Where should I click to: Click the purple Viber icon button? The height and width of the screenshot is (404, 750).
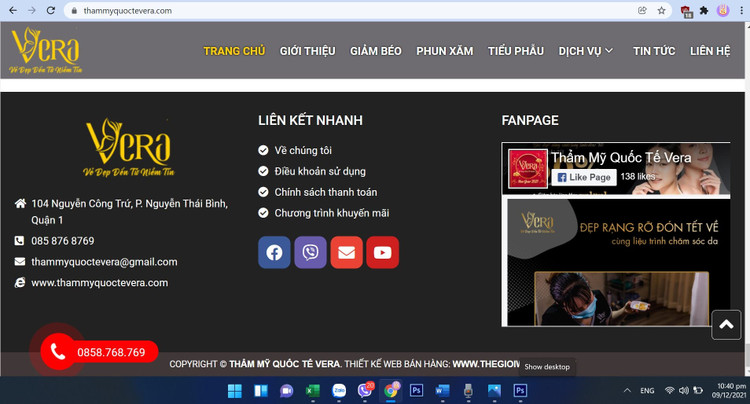[310, 252]
